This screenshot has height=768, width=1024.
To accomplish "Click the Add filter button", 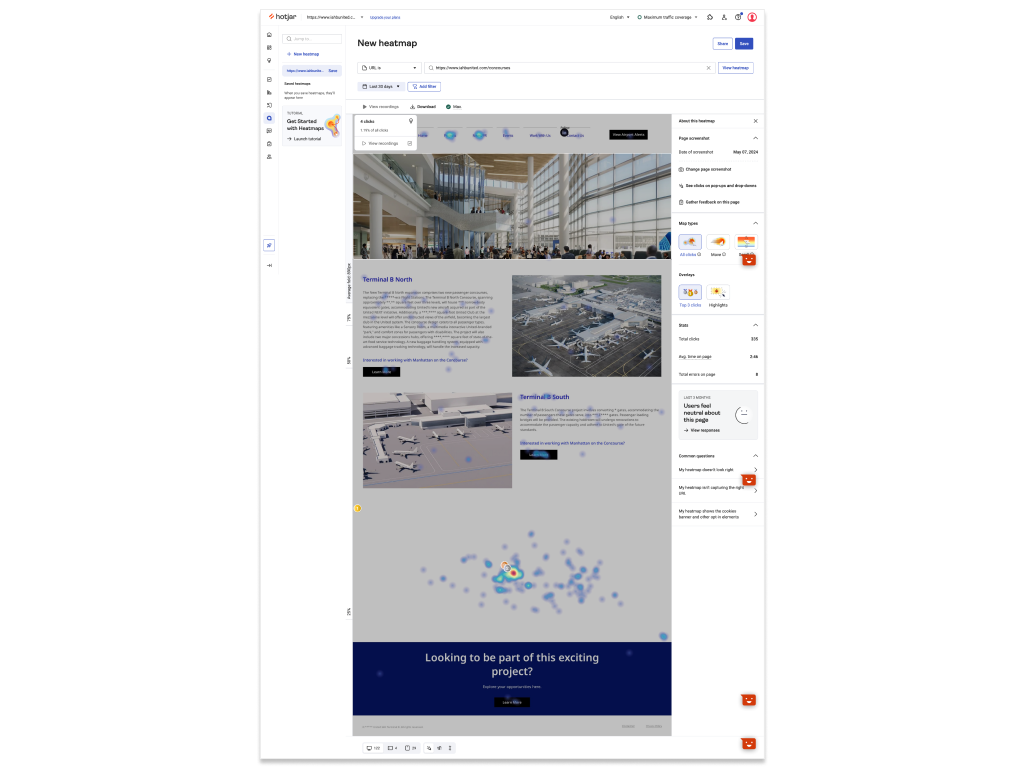I will click(424, 86).
